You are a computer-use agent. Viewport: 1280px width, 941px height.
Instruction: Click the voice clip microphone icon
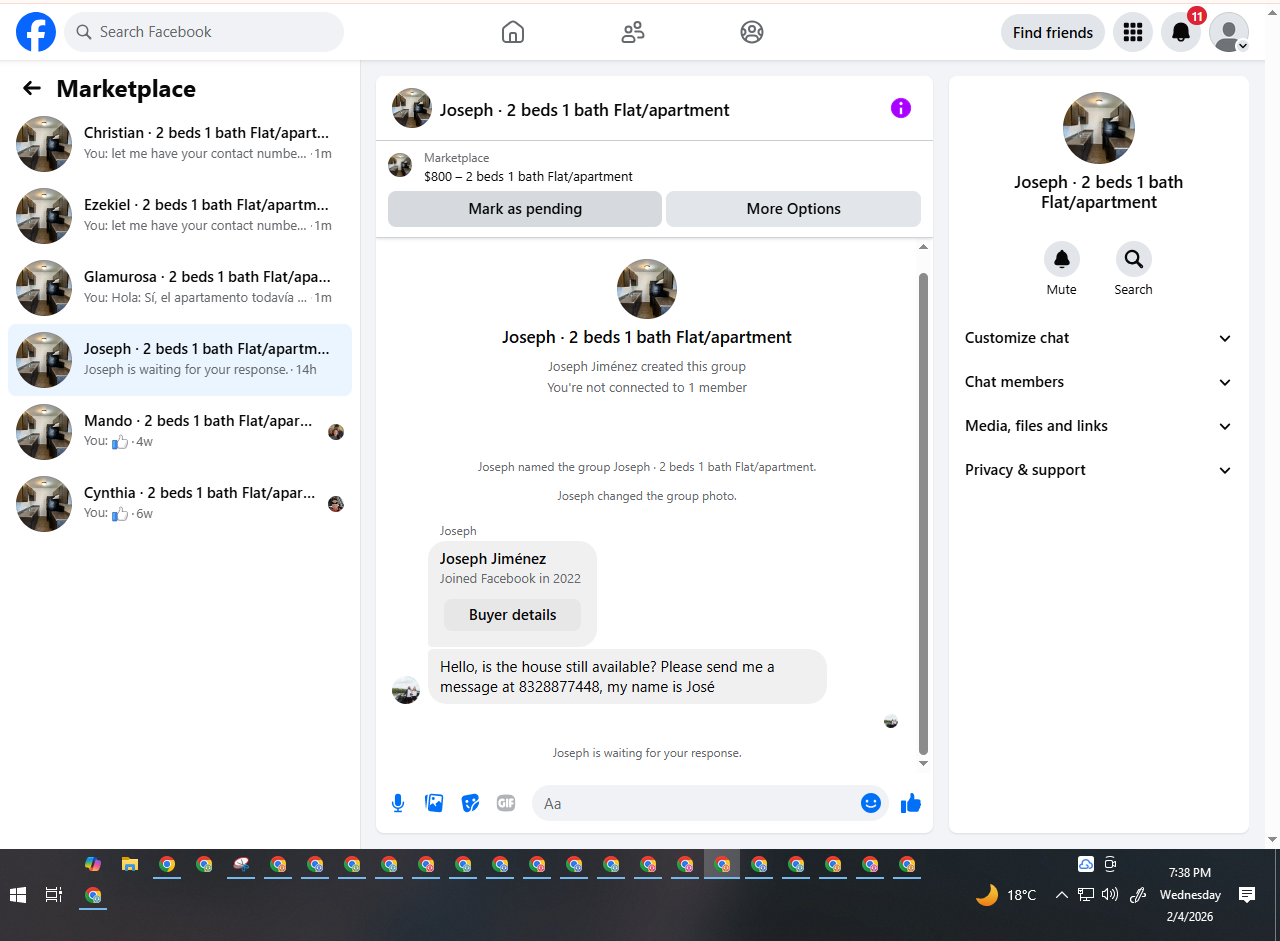click(398, 803)
